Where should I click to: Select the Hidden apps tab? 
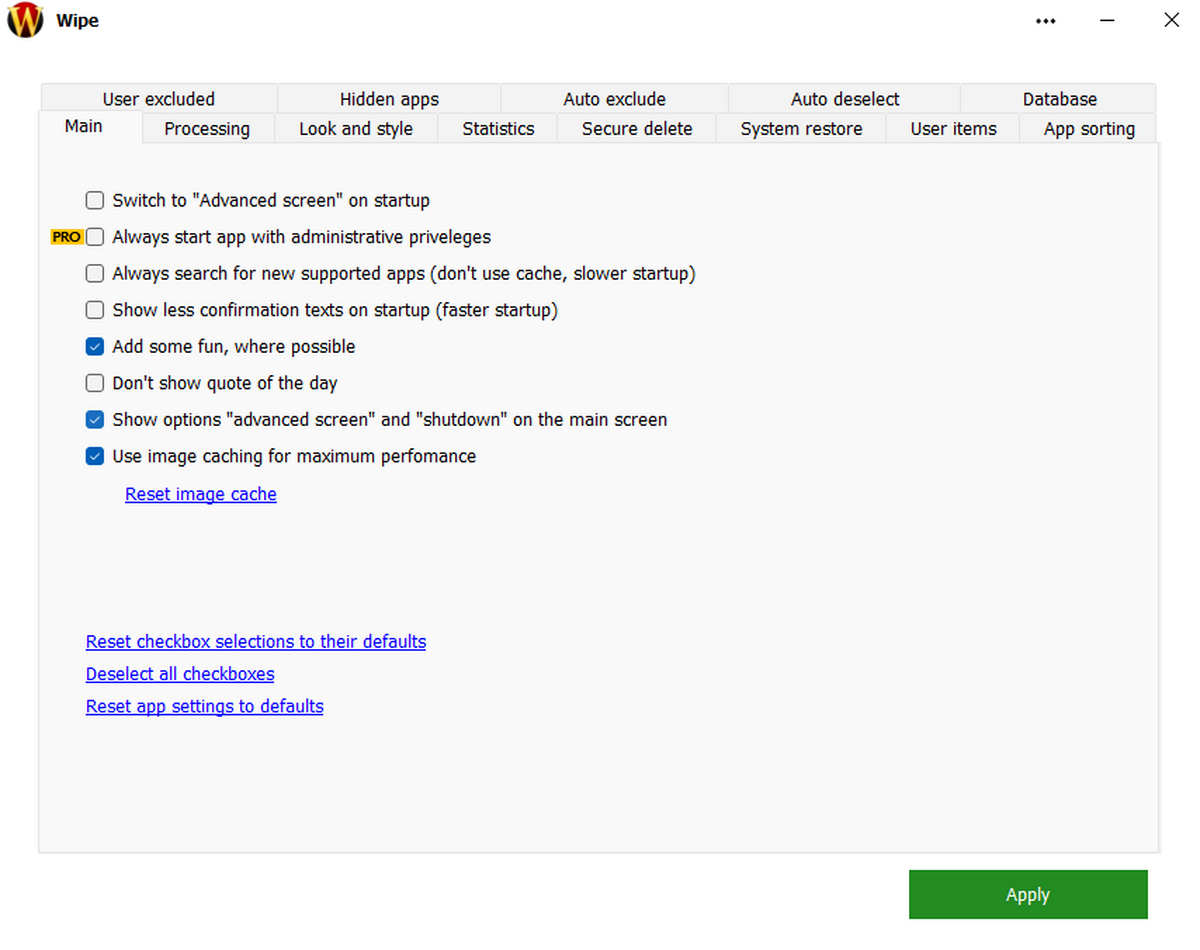[389, 99]
